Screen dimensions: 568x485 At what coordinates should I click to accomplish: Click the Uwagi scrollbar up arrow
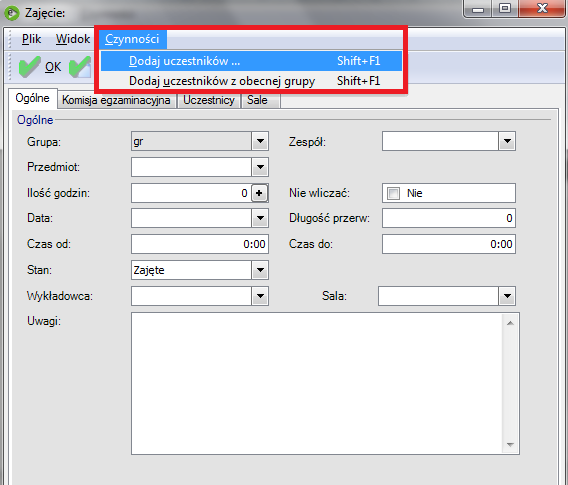click(510, 323)
